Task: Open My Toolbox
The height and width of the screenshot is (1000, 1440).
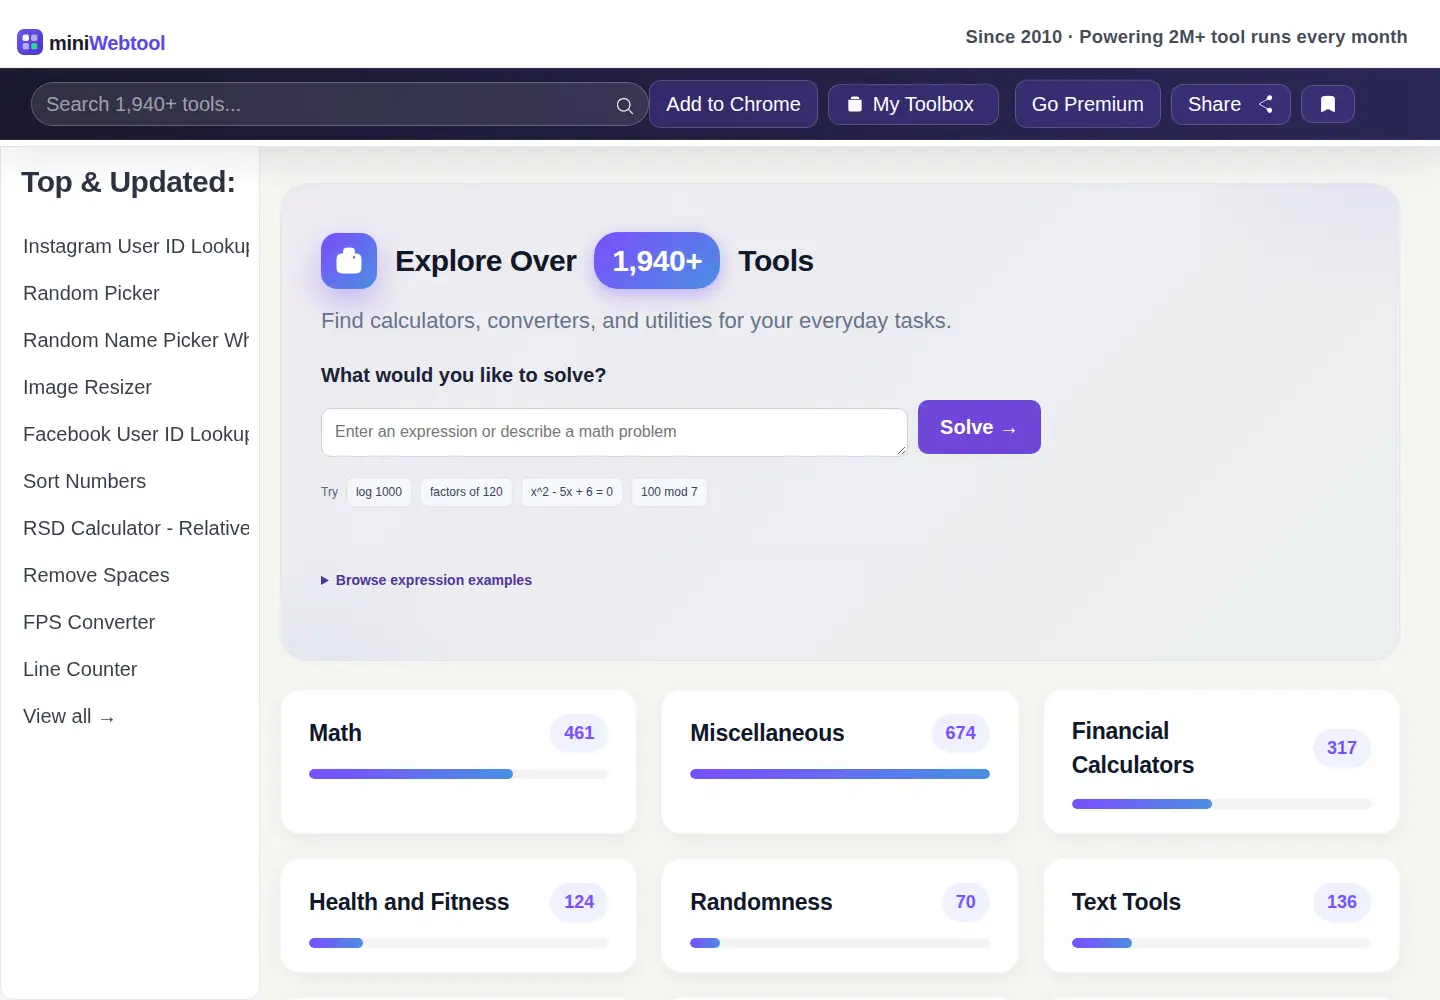Action: [x=913, y=104]
